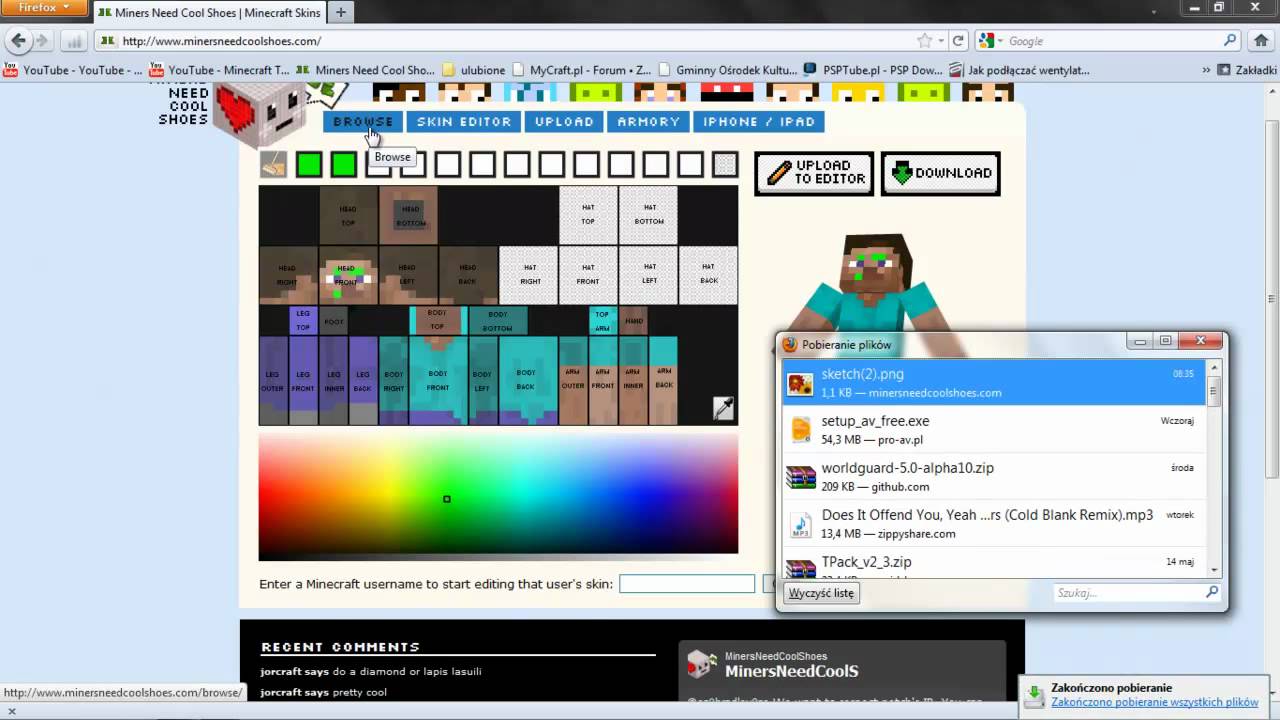Click the jorcraft says pretty cool comment
The height and width of the screenshot is (720, 1280).
coord(323,692)
